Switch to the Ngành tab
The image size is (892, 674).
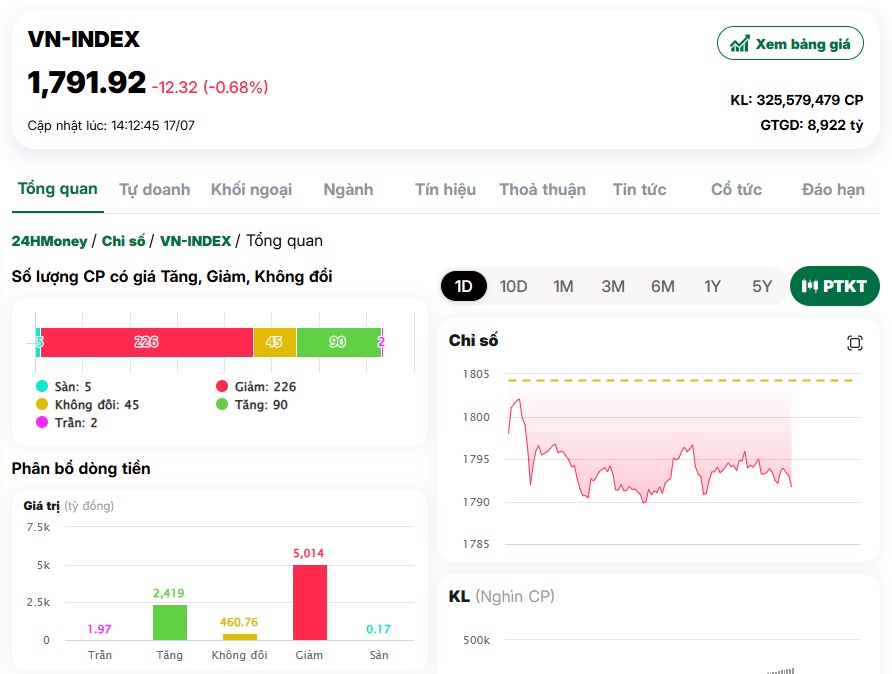click(x=348, y=189)
